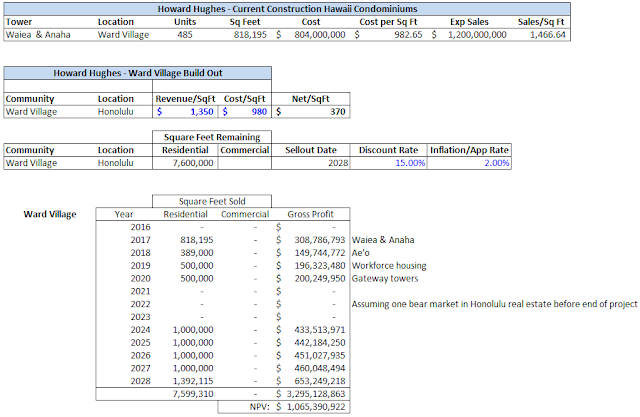Select the 'Square Feet Remaining' header cell
Image resolution: width=640 pixels, height=417 pixels.
(212, 137)
